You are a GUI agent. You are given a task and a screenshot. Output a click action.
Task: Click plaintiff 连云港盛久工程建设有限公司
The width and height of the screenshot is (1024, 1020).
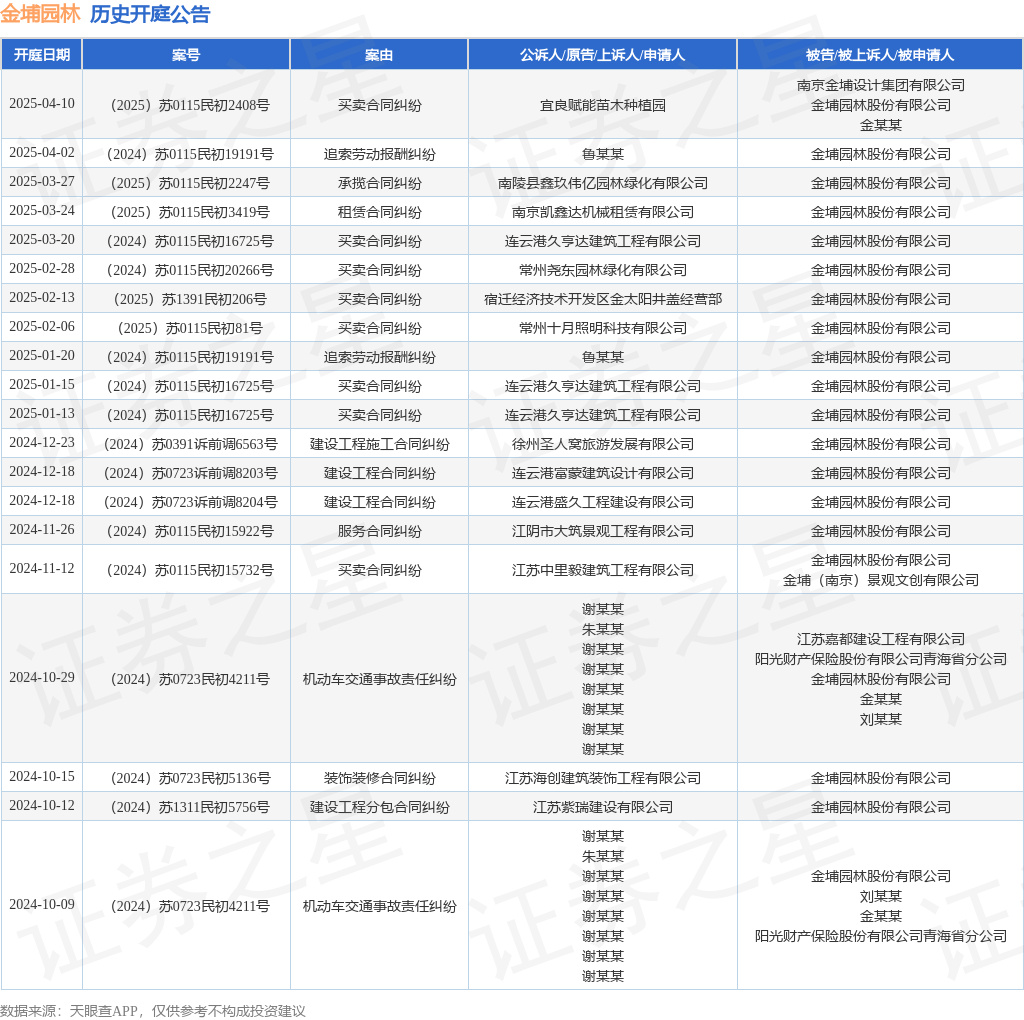(x=602, y=502)
